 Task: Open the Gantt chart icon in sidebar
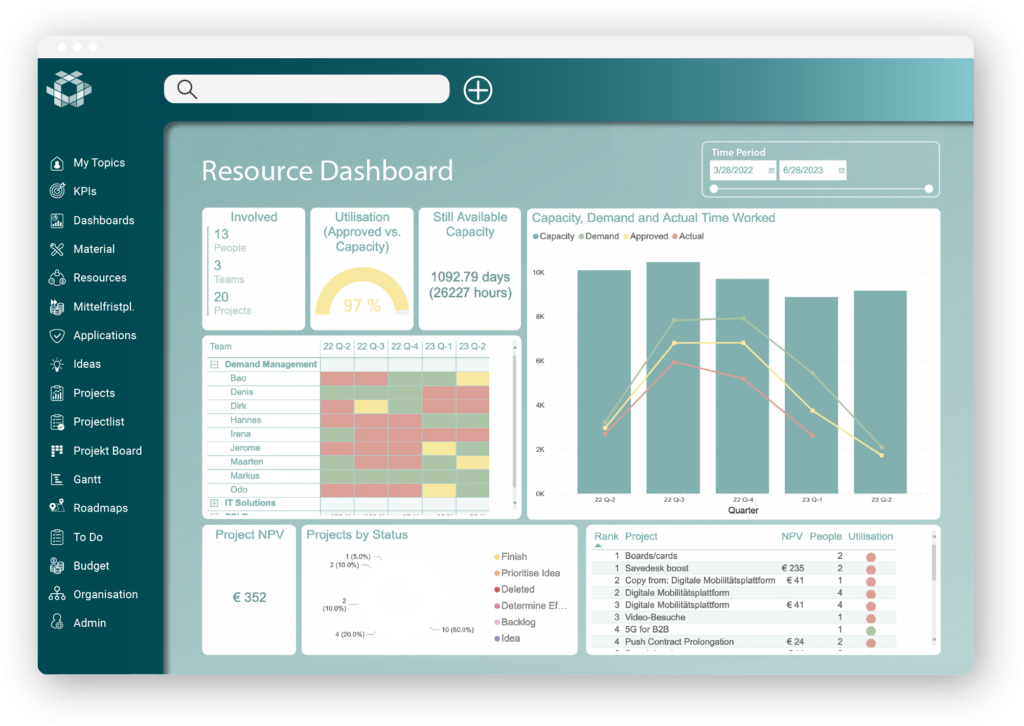pos(57,479)
